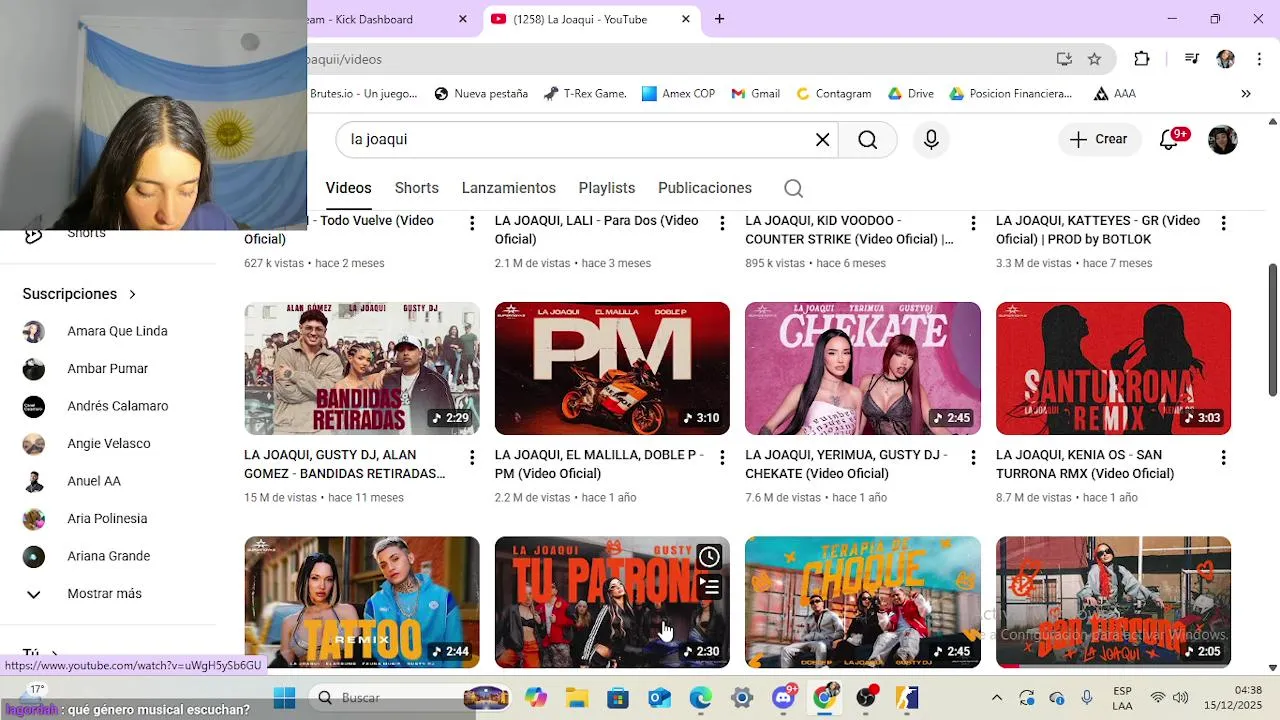The height and width of the screenshot is (720, 1280).
Task: Open OBS Studio from taskbar
Action: tap(866, 697)
